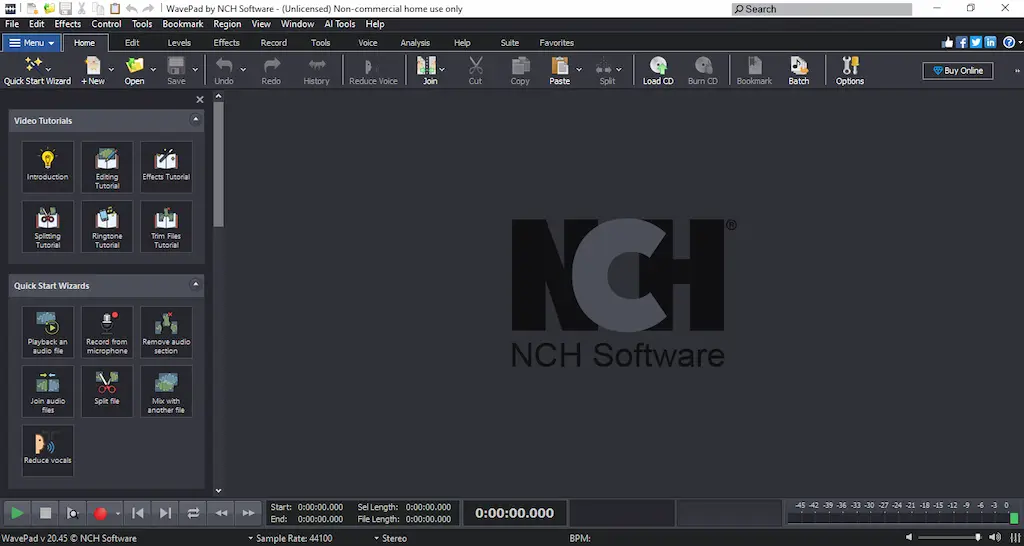Image resolution: width=1024 pixels, height=546 pixels.
Task: Start the Split file wizard
Action: pyautogui.click(x=107, y=391)
